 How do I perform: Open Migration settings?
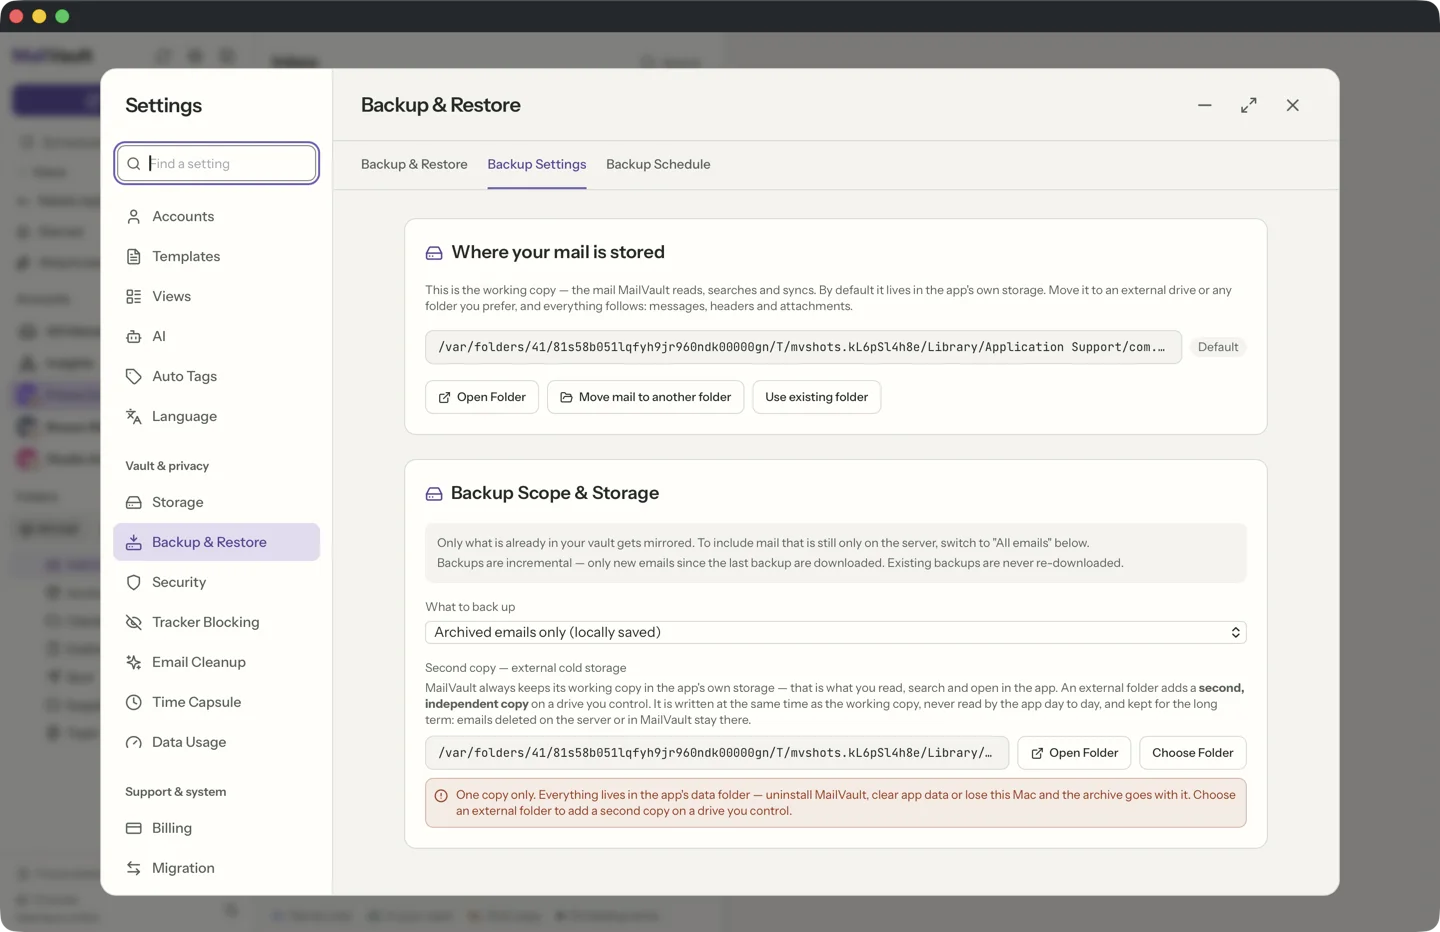216,868
